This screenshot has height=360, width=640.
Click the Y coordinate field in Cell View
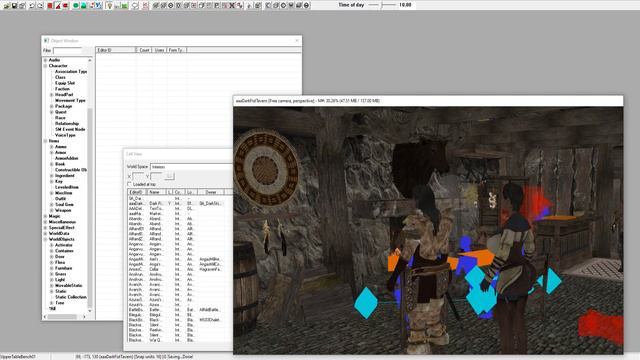[x=156, y=176]
